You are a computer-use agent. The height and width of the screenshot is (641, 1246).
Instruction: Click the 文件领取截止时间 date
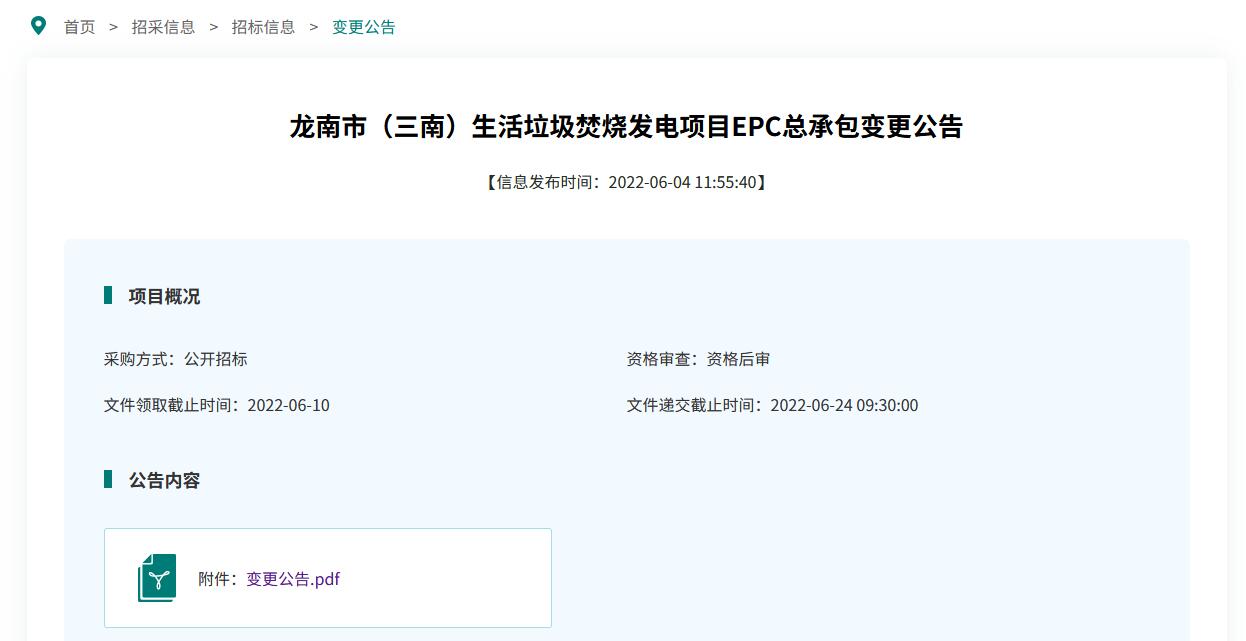tap(288, 405)
